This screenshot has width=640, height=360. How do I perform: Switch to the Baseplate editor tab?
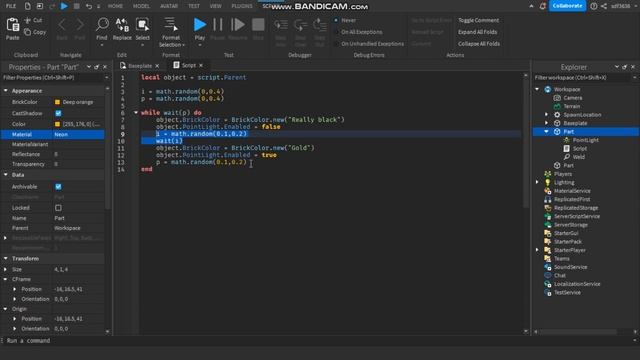tap(140, 66)
